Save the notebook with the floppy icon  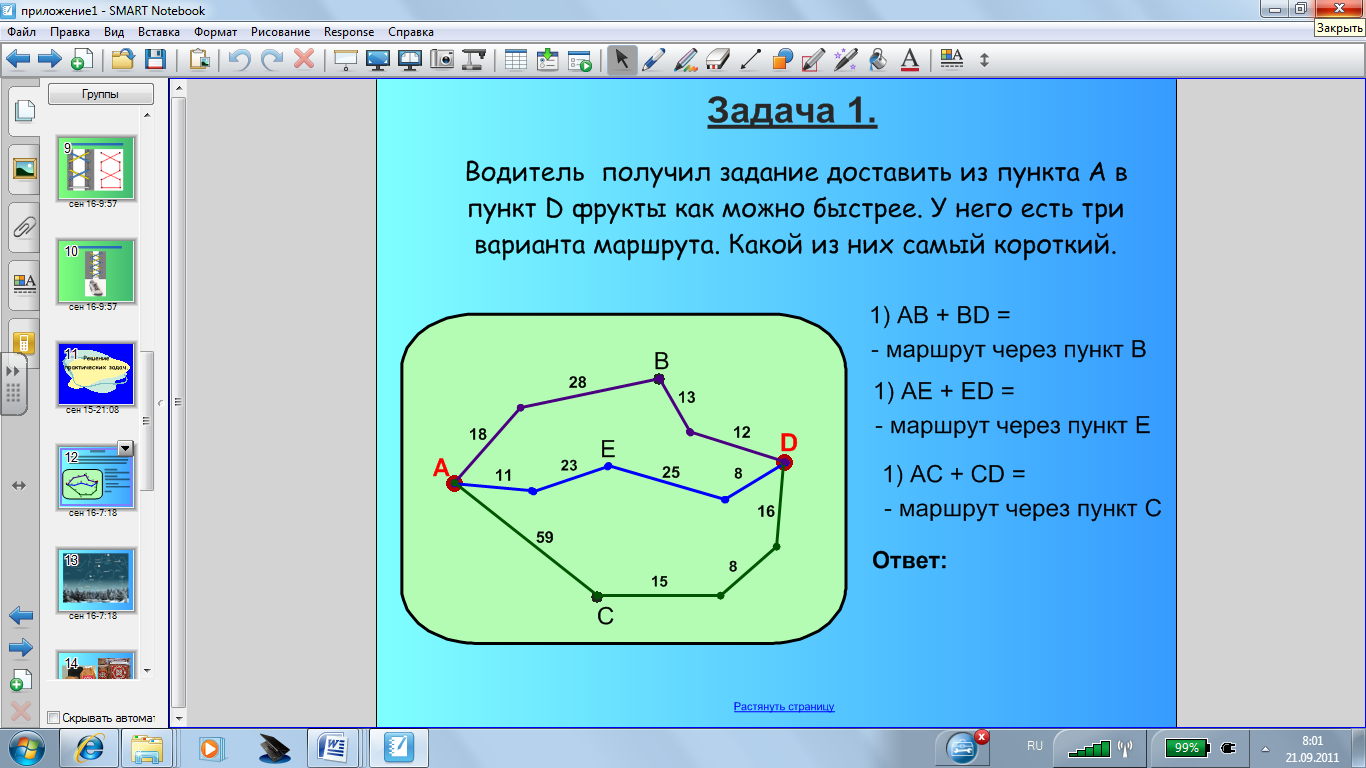(155, 59)
